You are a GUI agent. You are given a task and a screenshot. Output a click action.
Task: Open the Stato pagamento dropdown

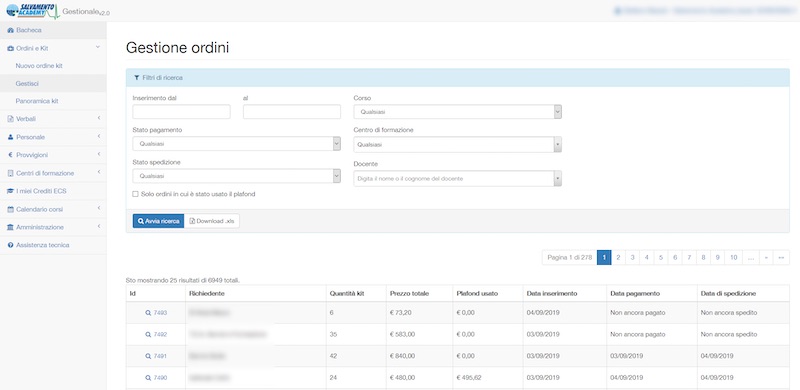click(236, 144)
